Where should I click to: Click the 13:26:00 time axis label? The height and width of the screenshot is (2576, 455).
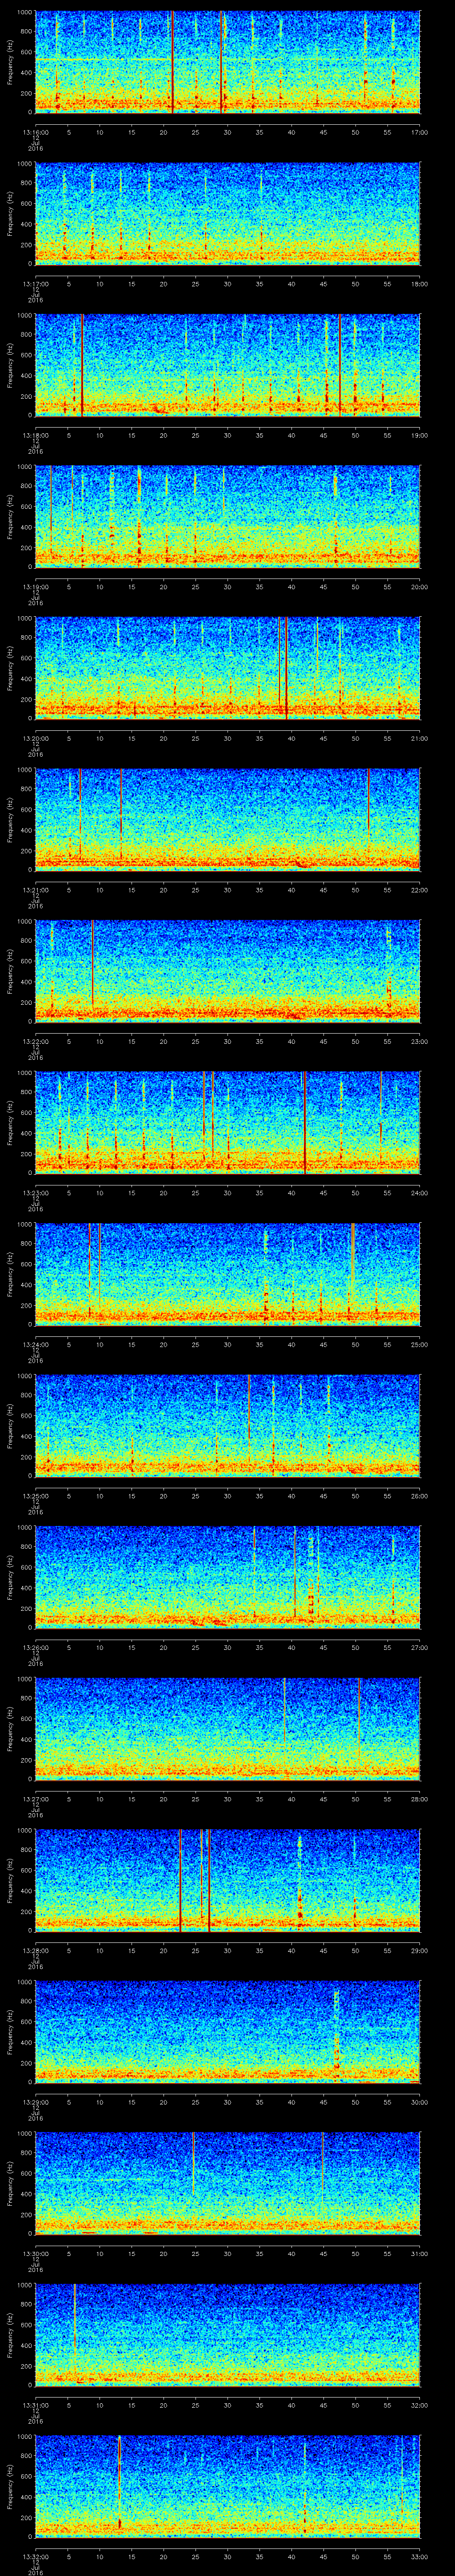click(x=36, y=1647)
